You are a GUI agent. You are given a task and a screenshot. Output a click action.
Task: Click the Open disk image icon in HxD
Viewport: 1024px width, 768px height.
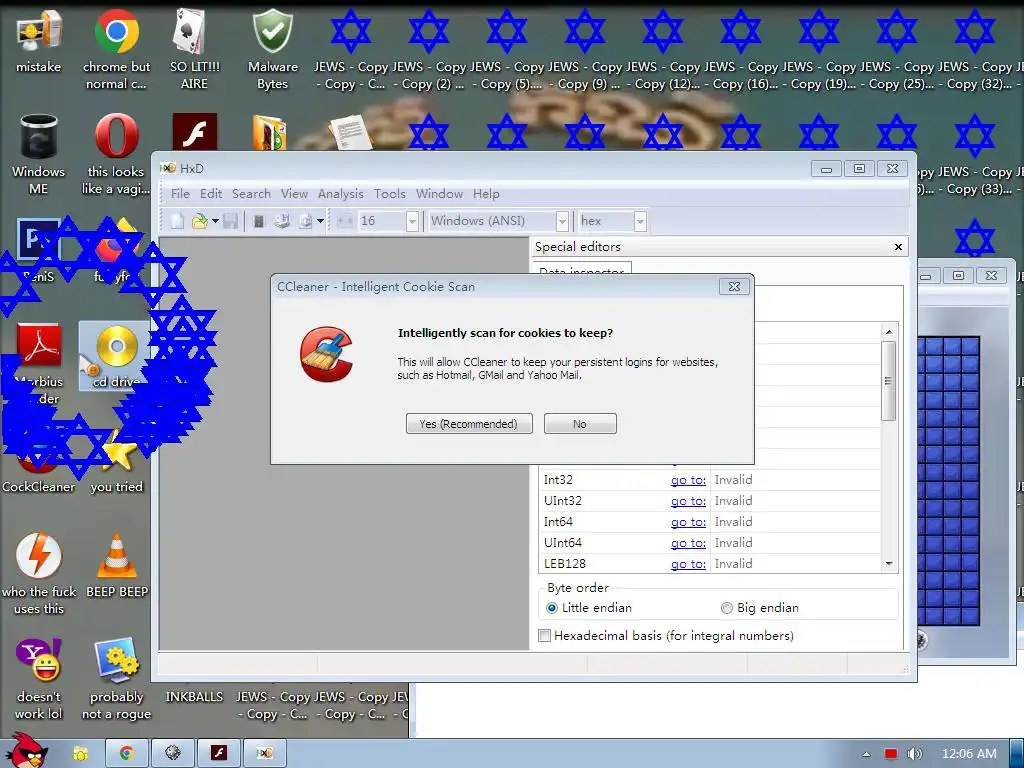point(306,221)
